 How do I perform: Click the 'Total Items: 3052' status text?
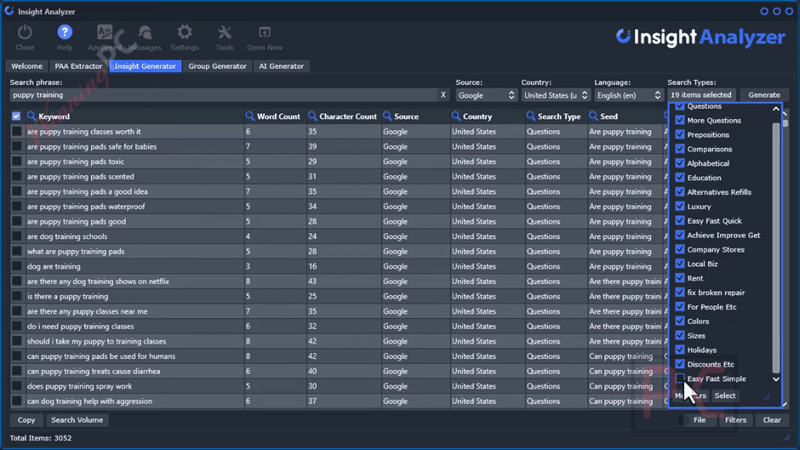click(41, 438)
